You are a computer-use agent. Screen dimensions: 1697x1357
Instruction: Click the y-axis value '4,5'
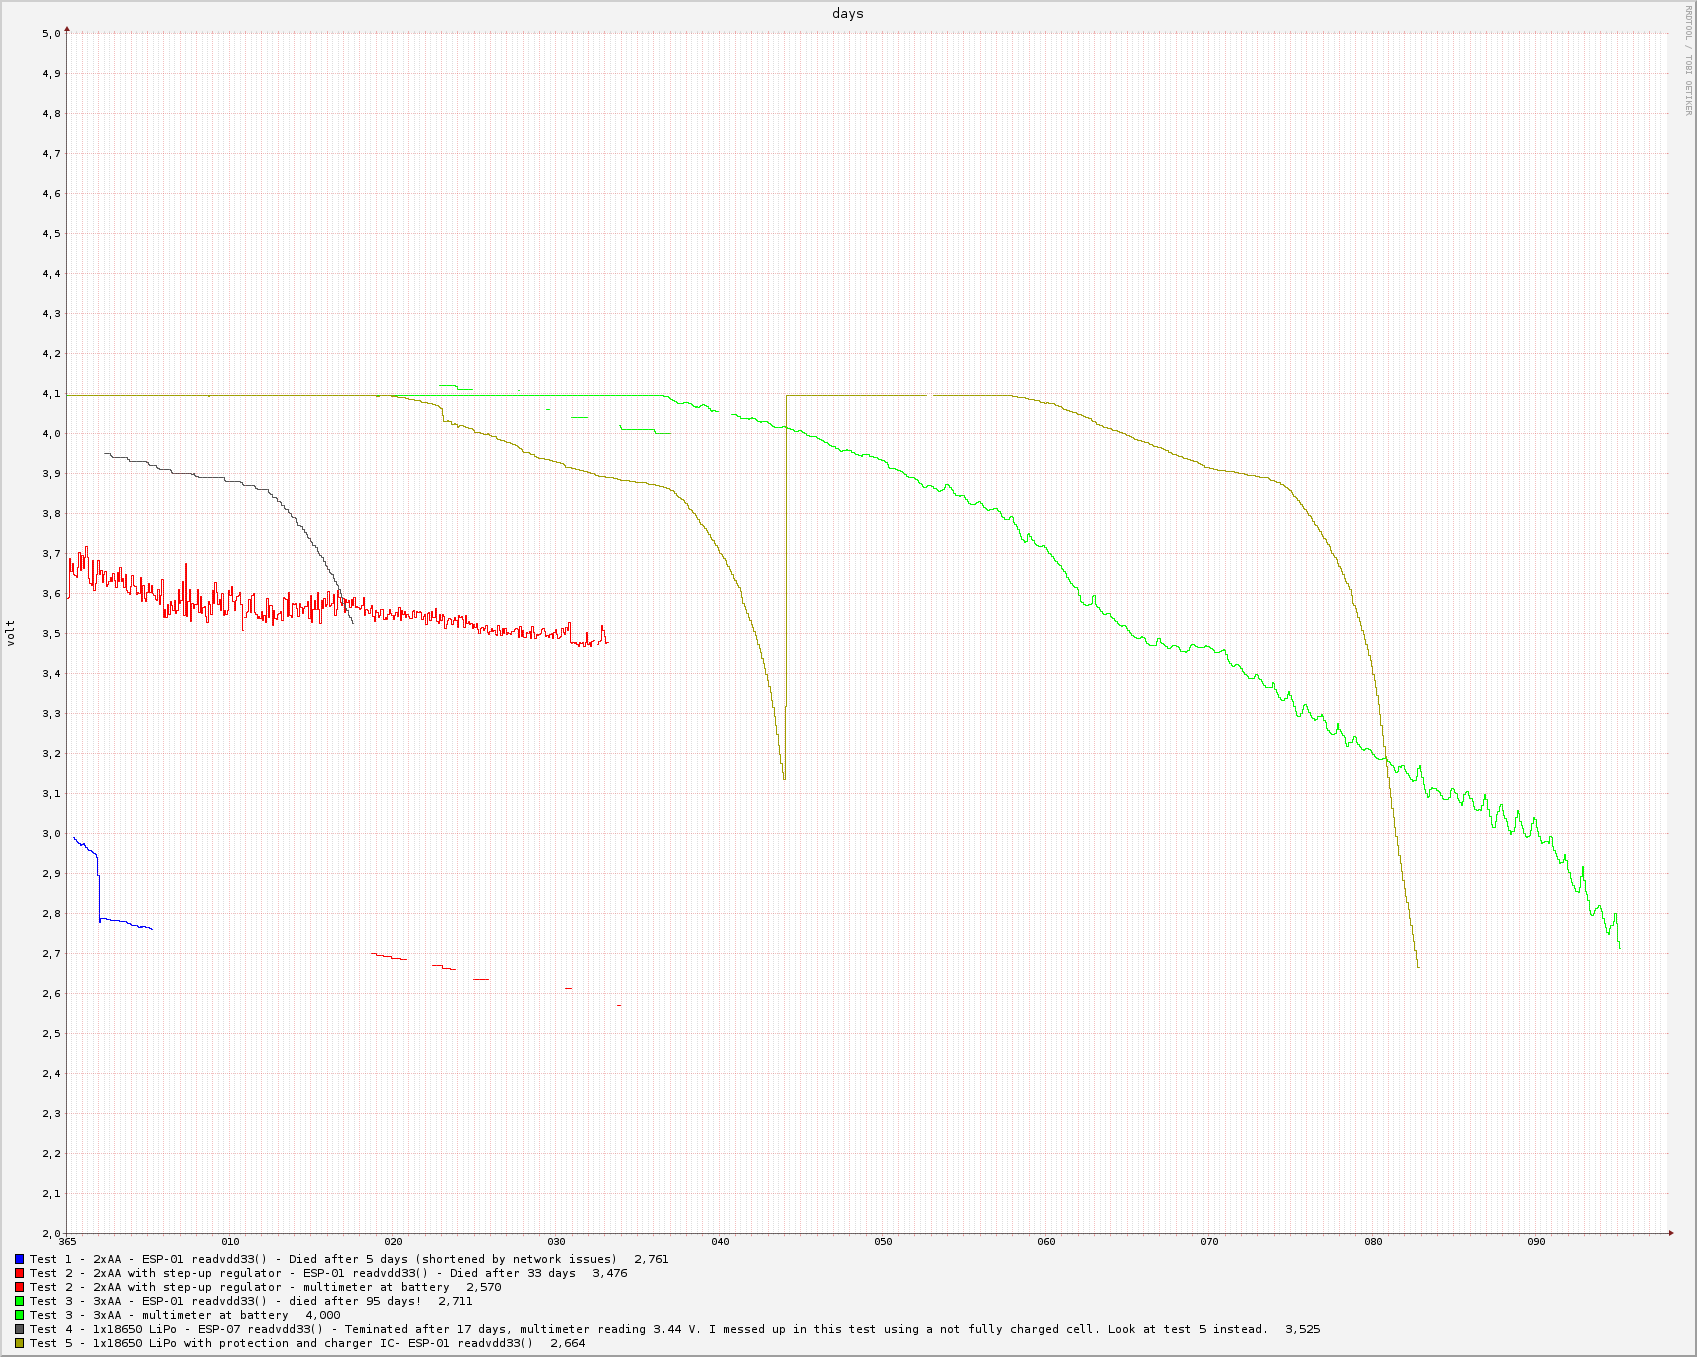pos(51,234)
